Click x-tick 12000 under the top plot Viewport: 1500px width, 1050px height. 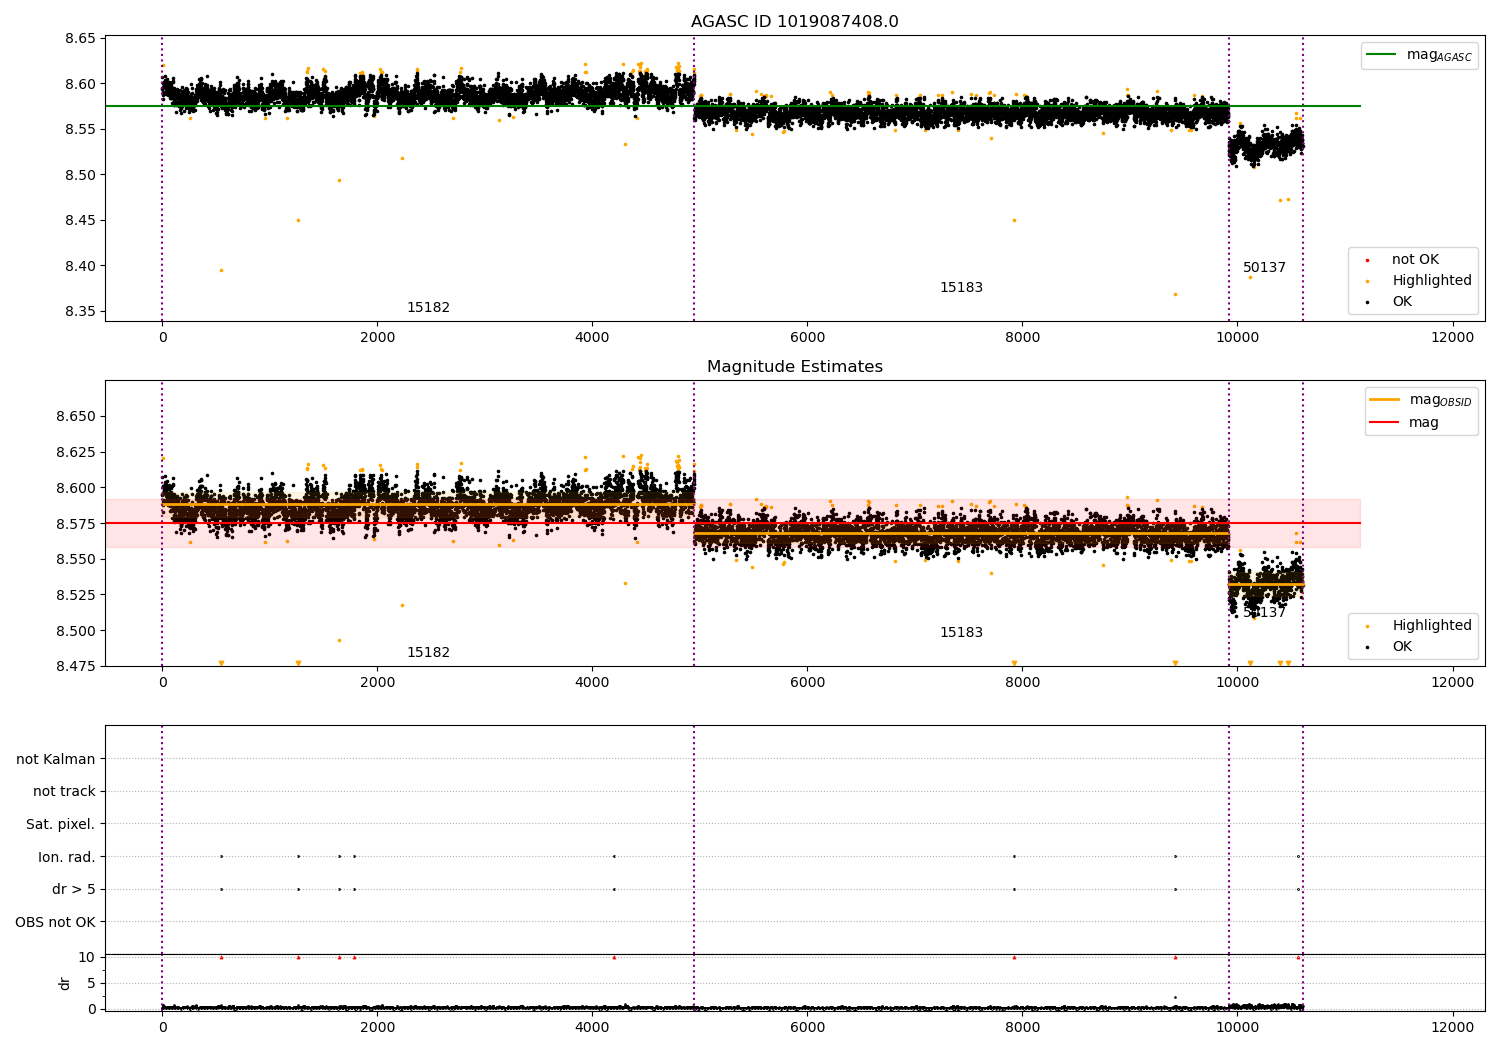pyautogui.click(x=1452, y=338)
